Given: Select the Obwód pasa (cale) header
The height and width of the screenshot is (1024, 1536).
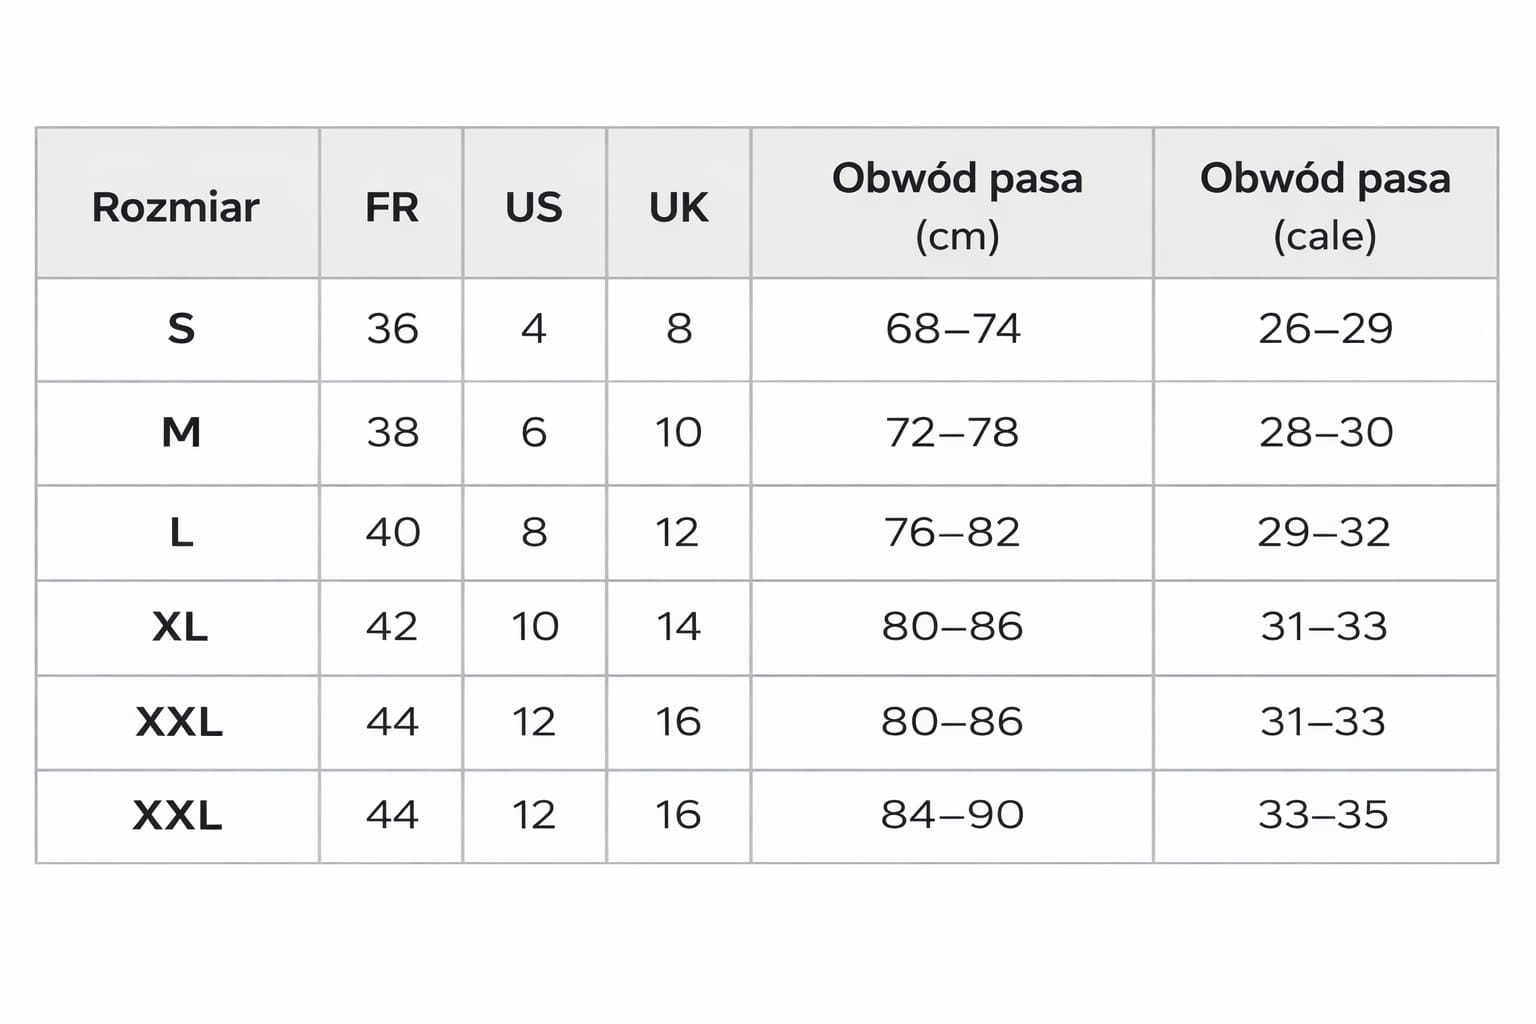Looking at the screenshot, I should tap(1324, 205).
